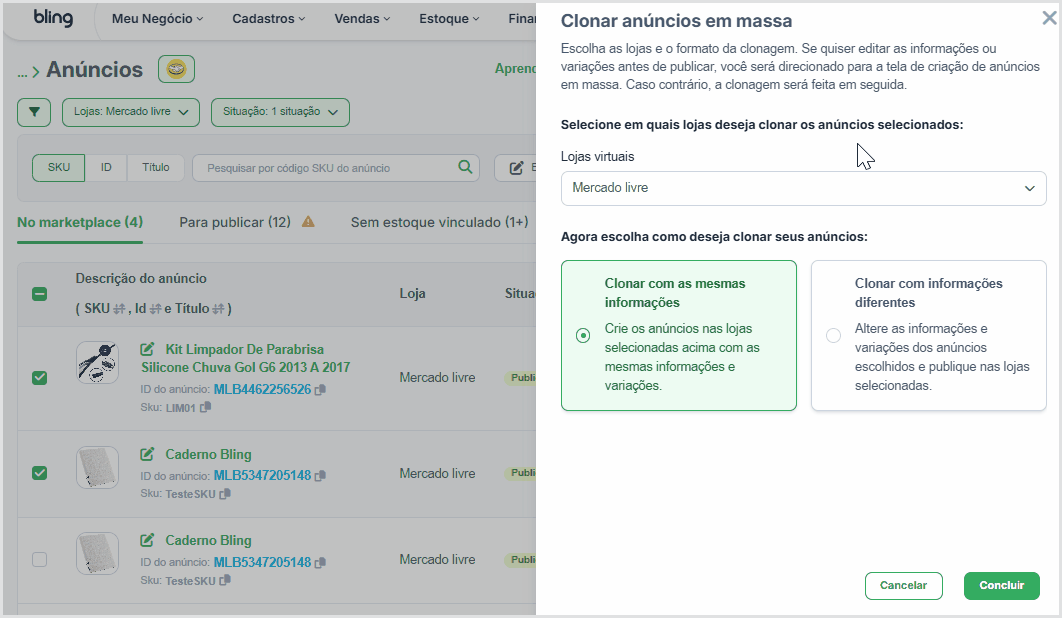Check the unchecked Caderno Bling row checkbox

39,559
